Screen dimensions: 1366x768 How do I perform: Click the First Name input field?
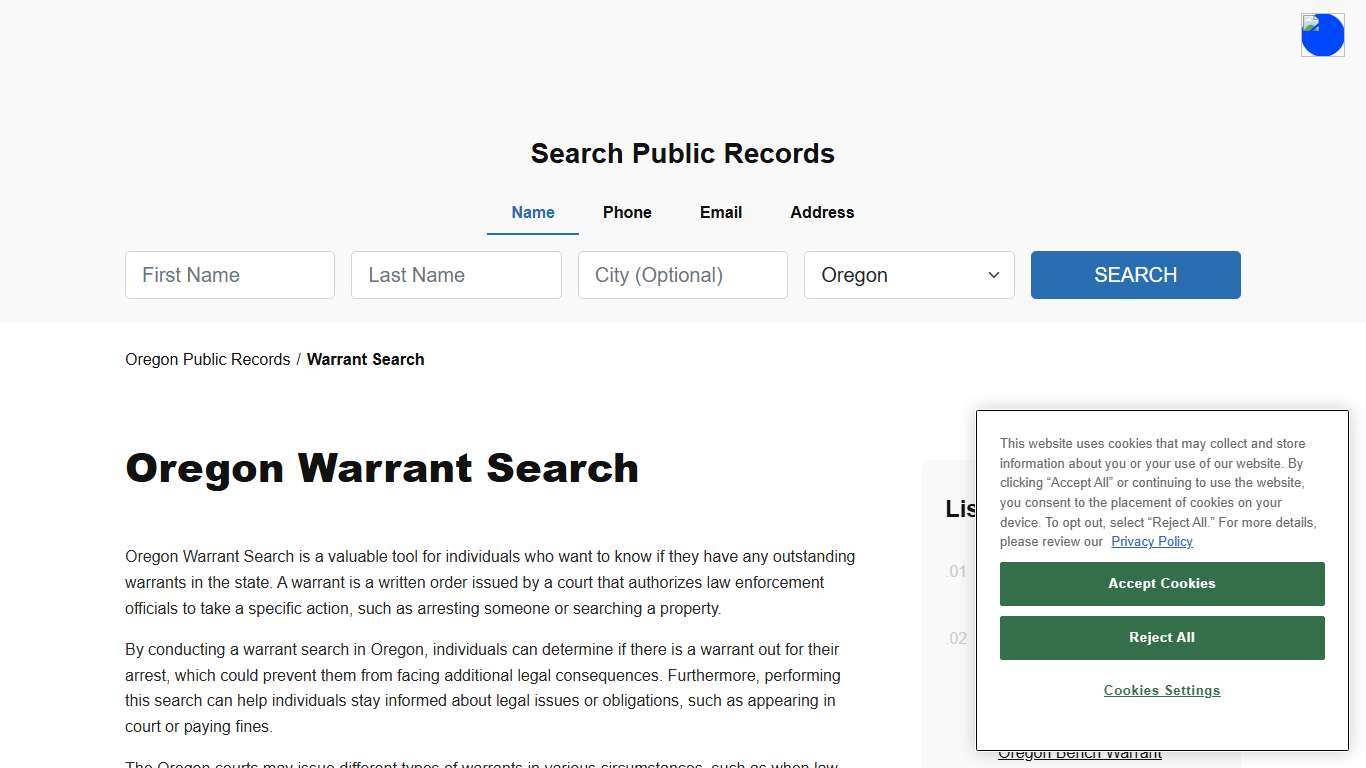[x=229, y=275]
